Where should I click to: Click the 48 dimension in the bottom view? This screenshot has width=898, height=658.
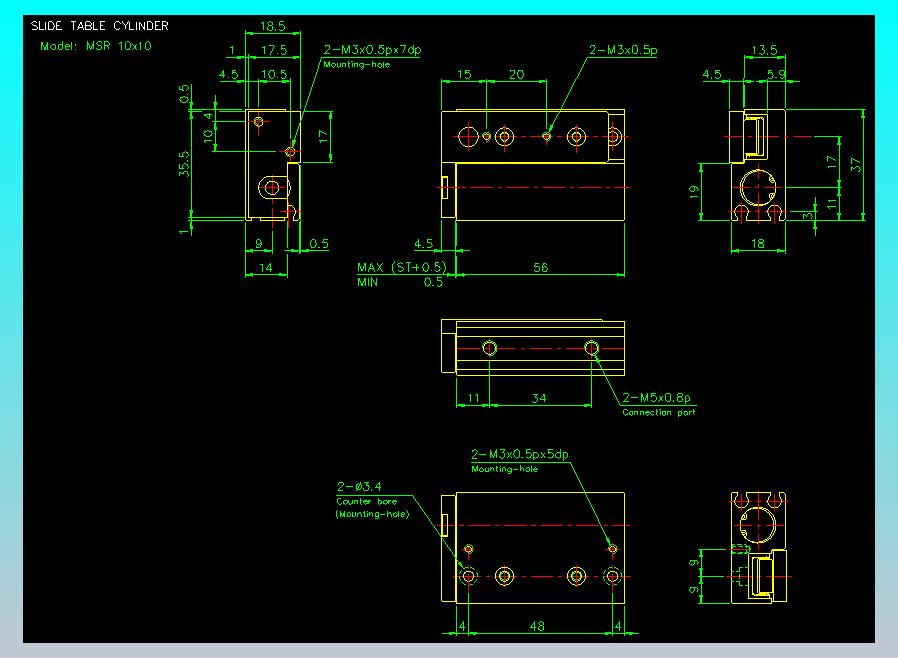(537, 625)
